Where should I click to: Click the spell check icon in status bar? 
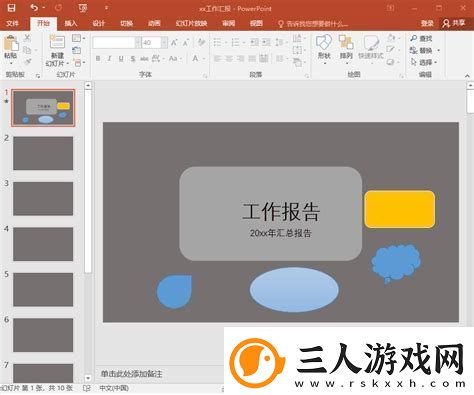(86, 388)
